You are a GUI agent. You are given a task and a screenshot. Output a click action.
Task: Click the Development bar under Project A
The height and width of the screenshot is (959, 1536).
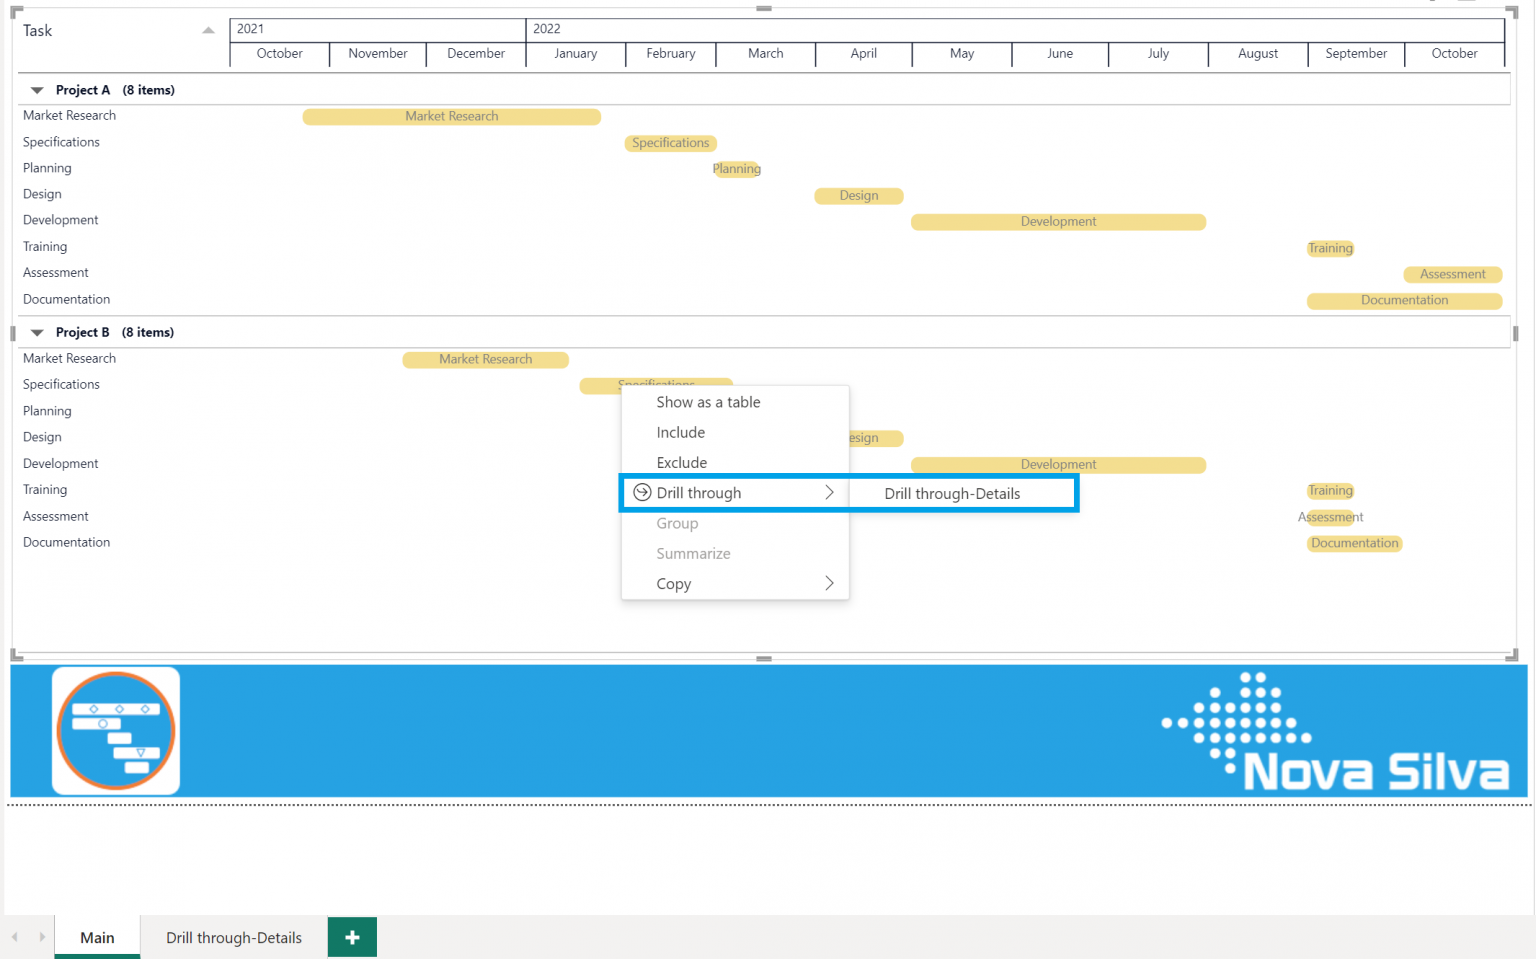point(1058,221)
